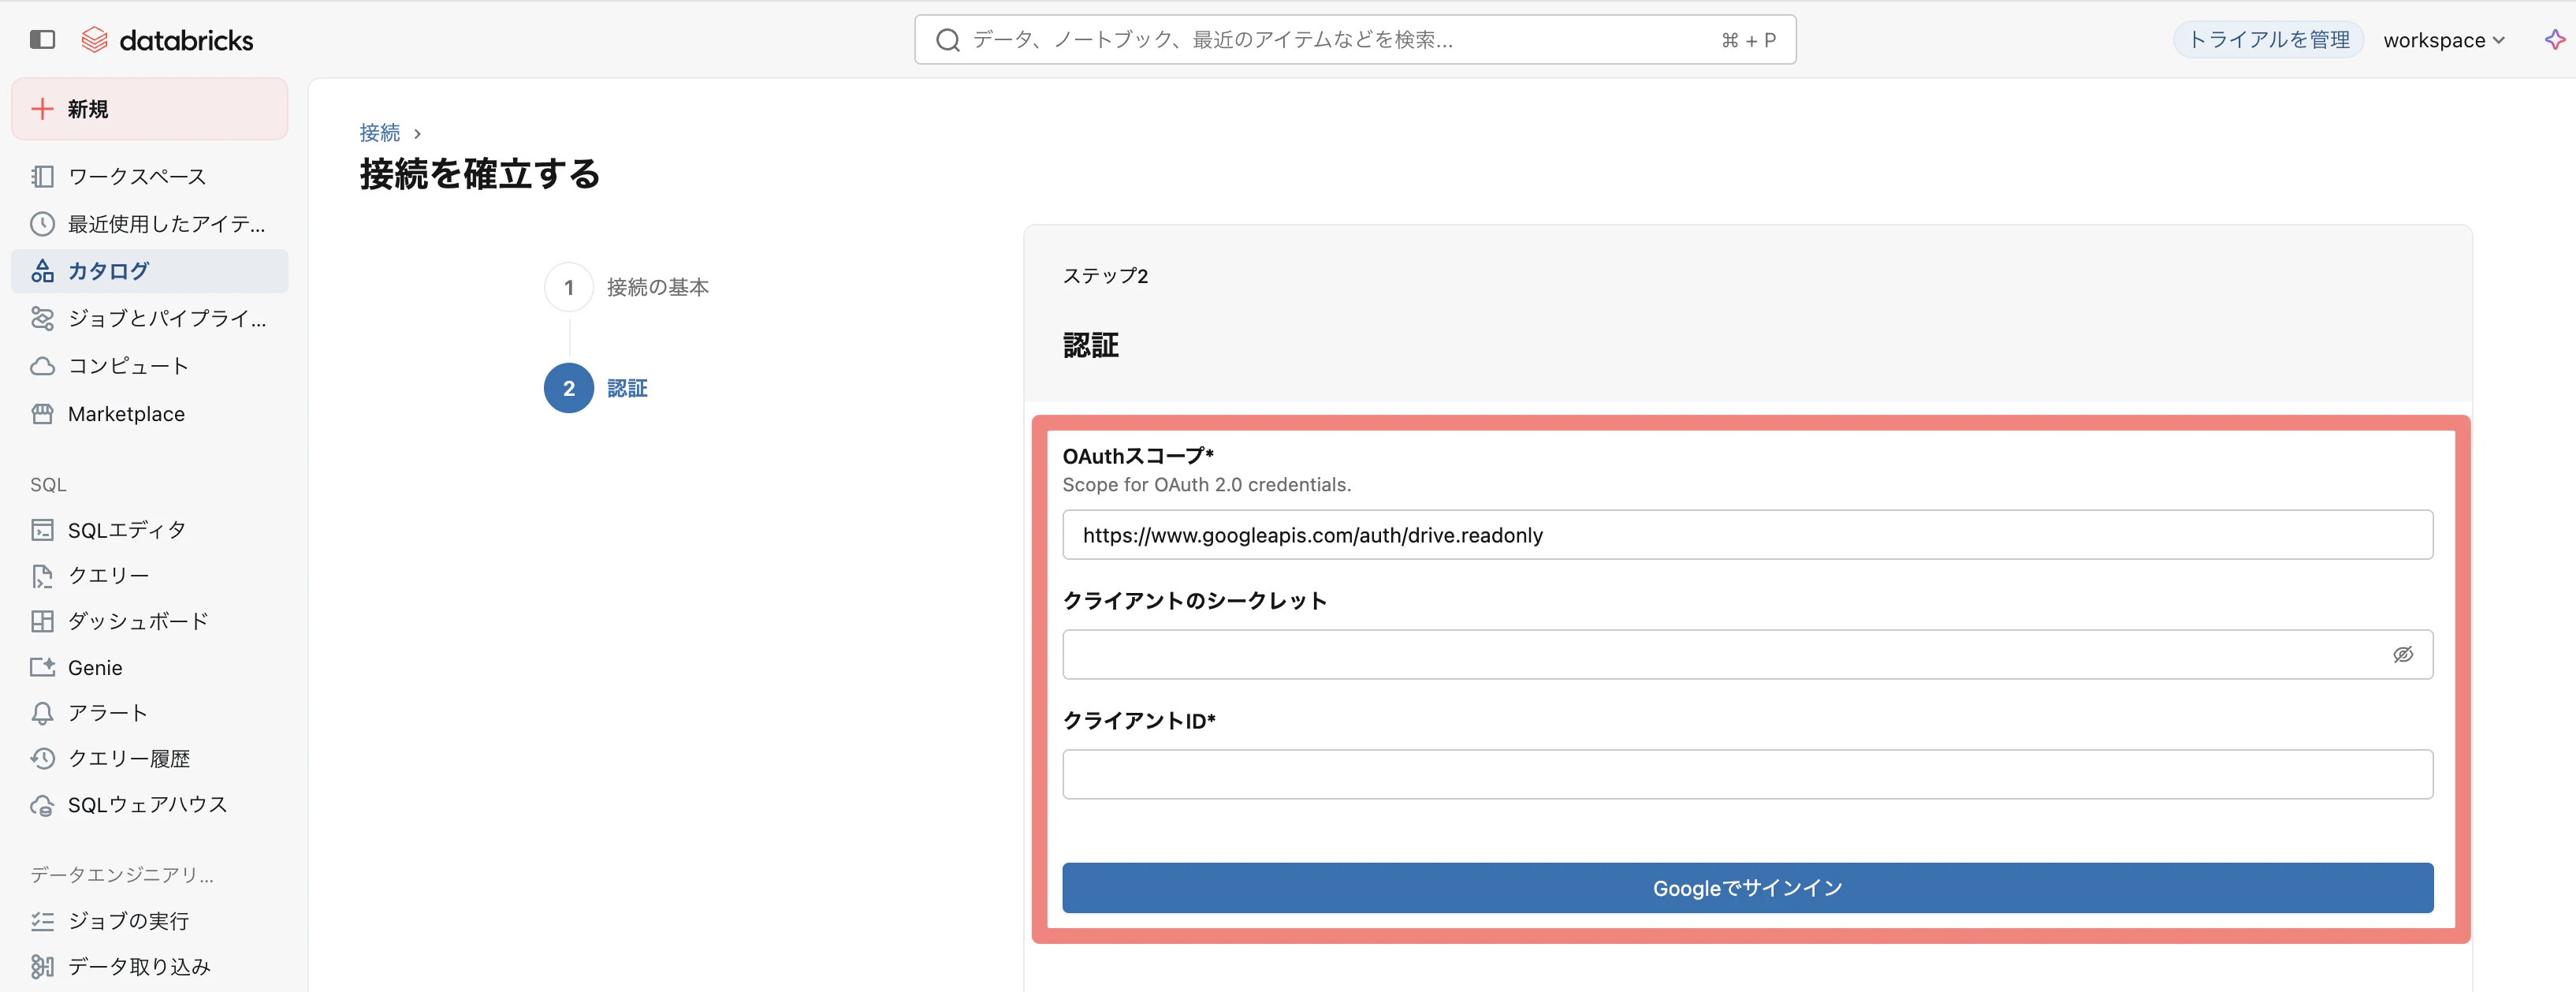
Task: Open SQL Warehouses in the sidebar
Action: (x=147, y=805)
